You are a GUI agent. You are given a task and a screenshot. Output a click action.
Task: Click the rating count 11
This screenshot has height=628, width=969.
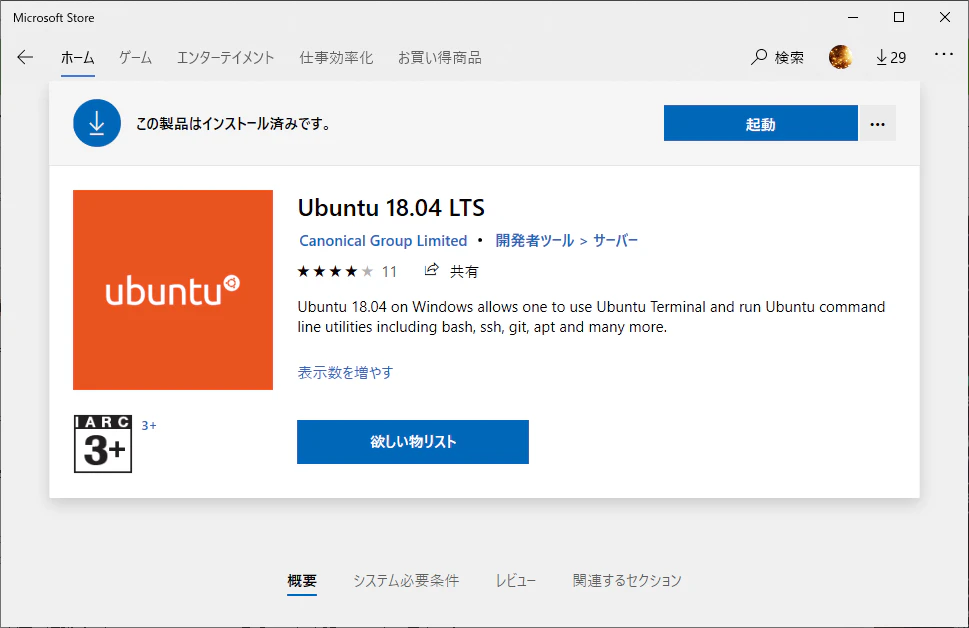point(389,271)
